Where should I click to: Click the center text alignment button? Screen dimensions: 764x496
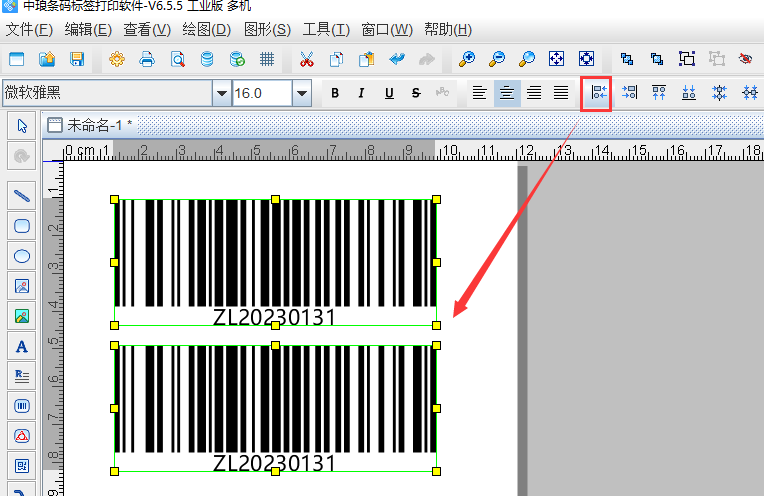[x=508, y=94]
